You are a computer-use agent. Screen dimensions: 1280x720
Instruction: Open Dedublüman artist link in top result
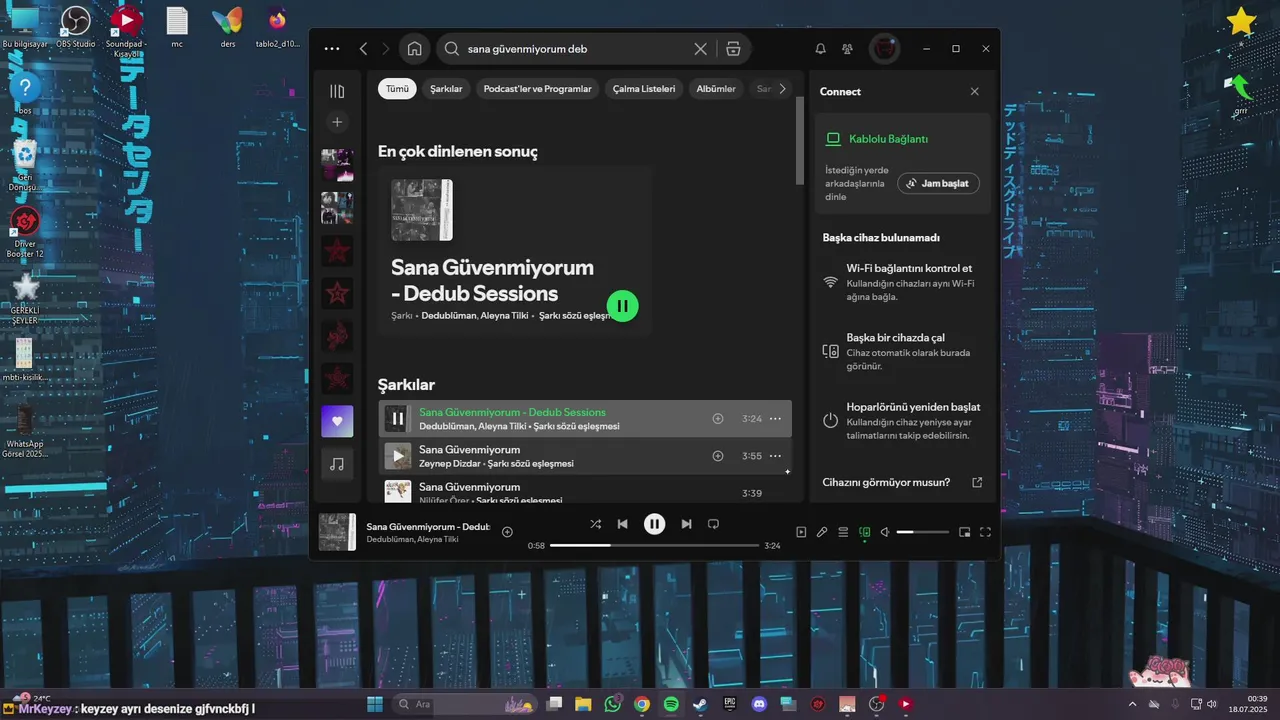(447, 316)
